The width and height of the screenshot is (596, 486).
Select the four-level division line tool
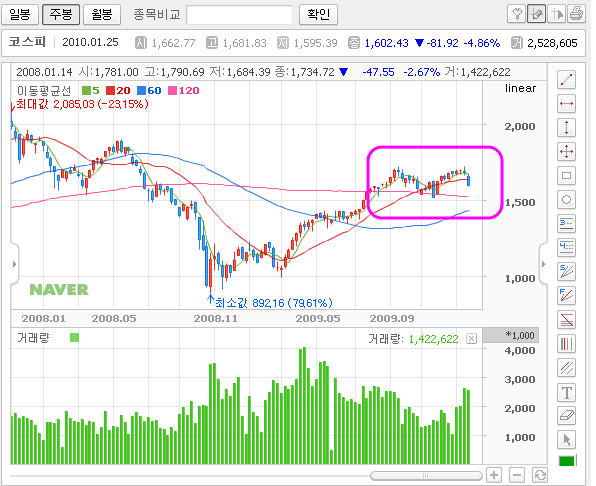[x=566, y=247]
